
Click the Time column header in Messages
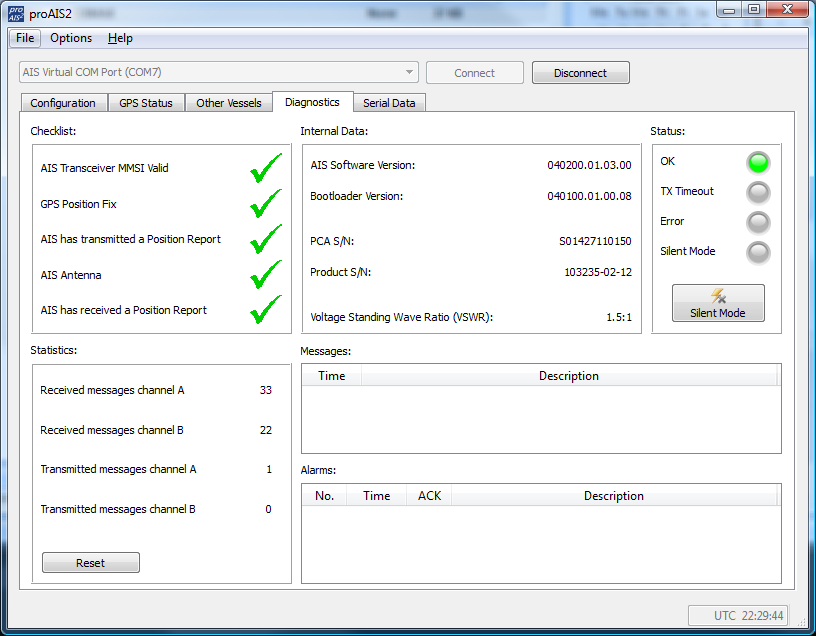(x=332, y=376)
